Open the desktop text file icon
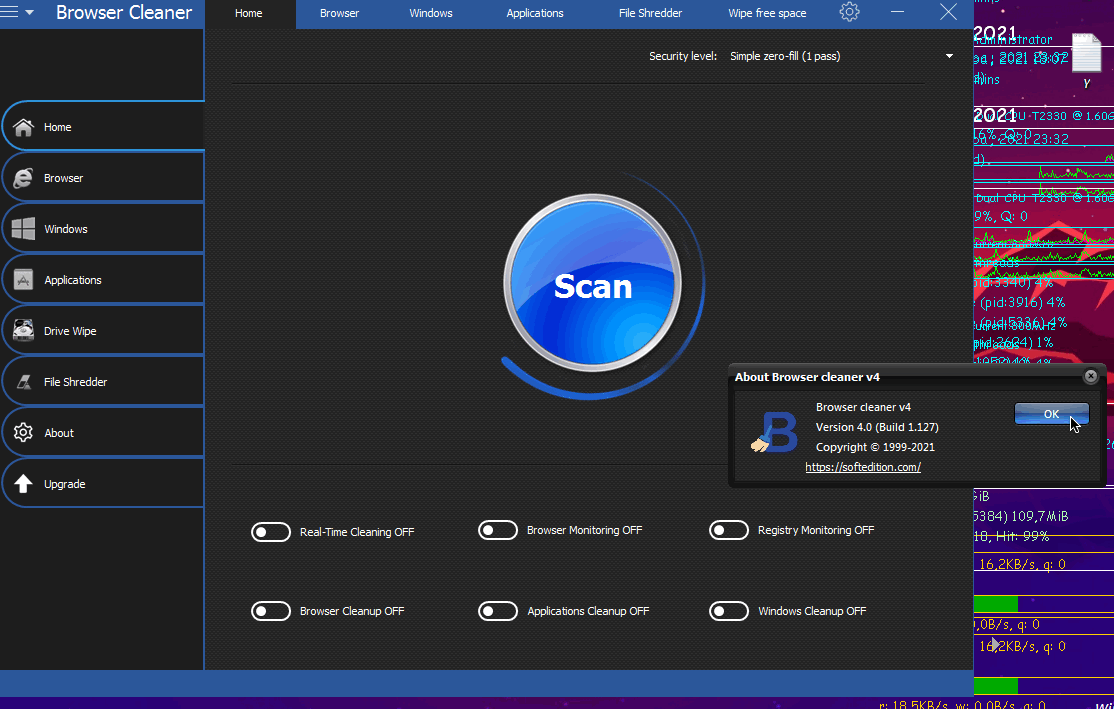The height and width of the screenshot is (709, 1114). (1086, 53)
